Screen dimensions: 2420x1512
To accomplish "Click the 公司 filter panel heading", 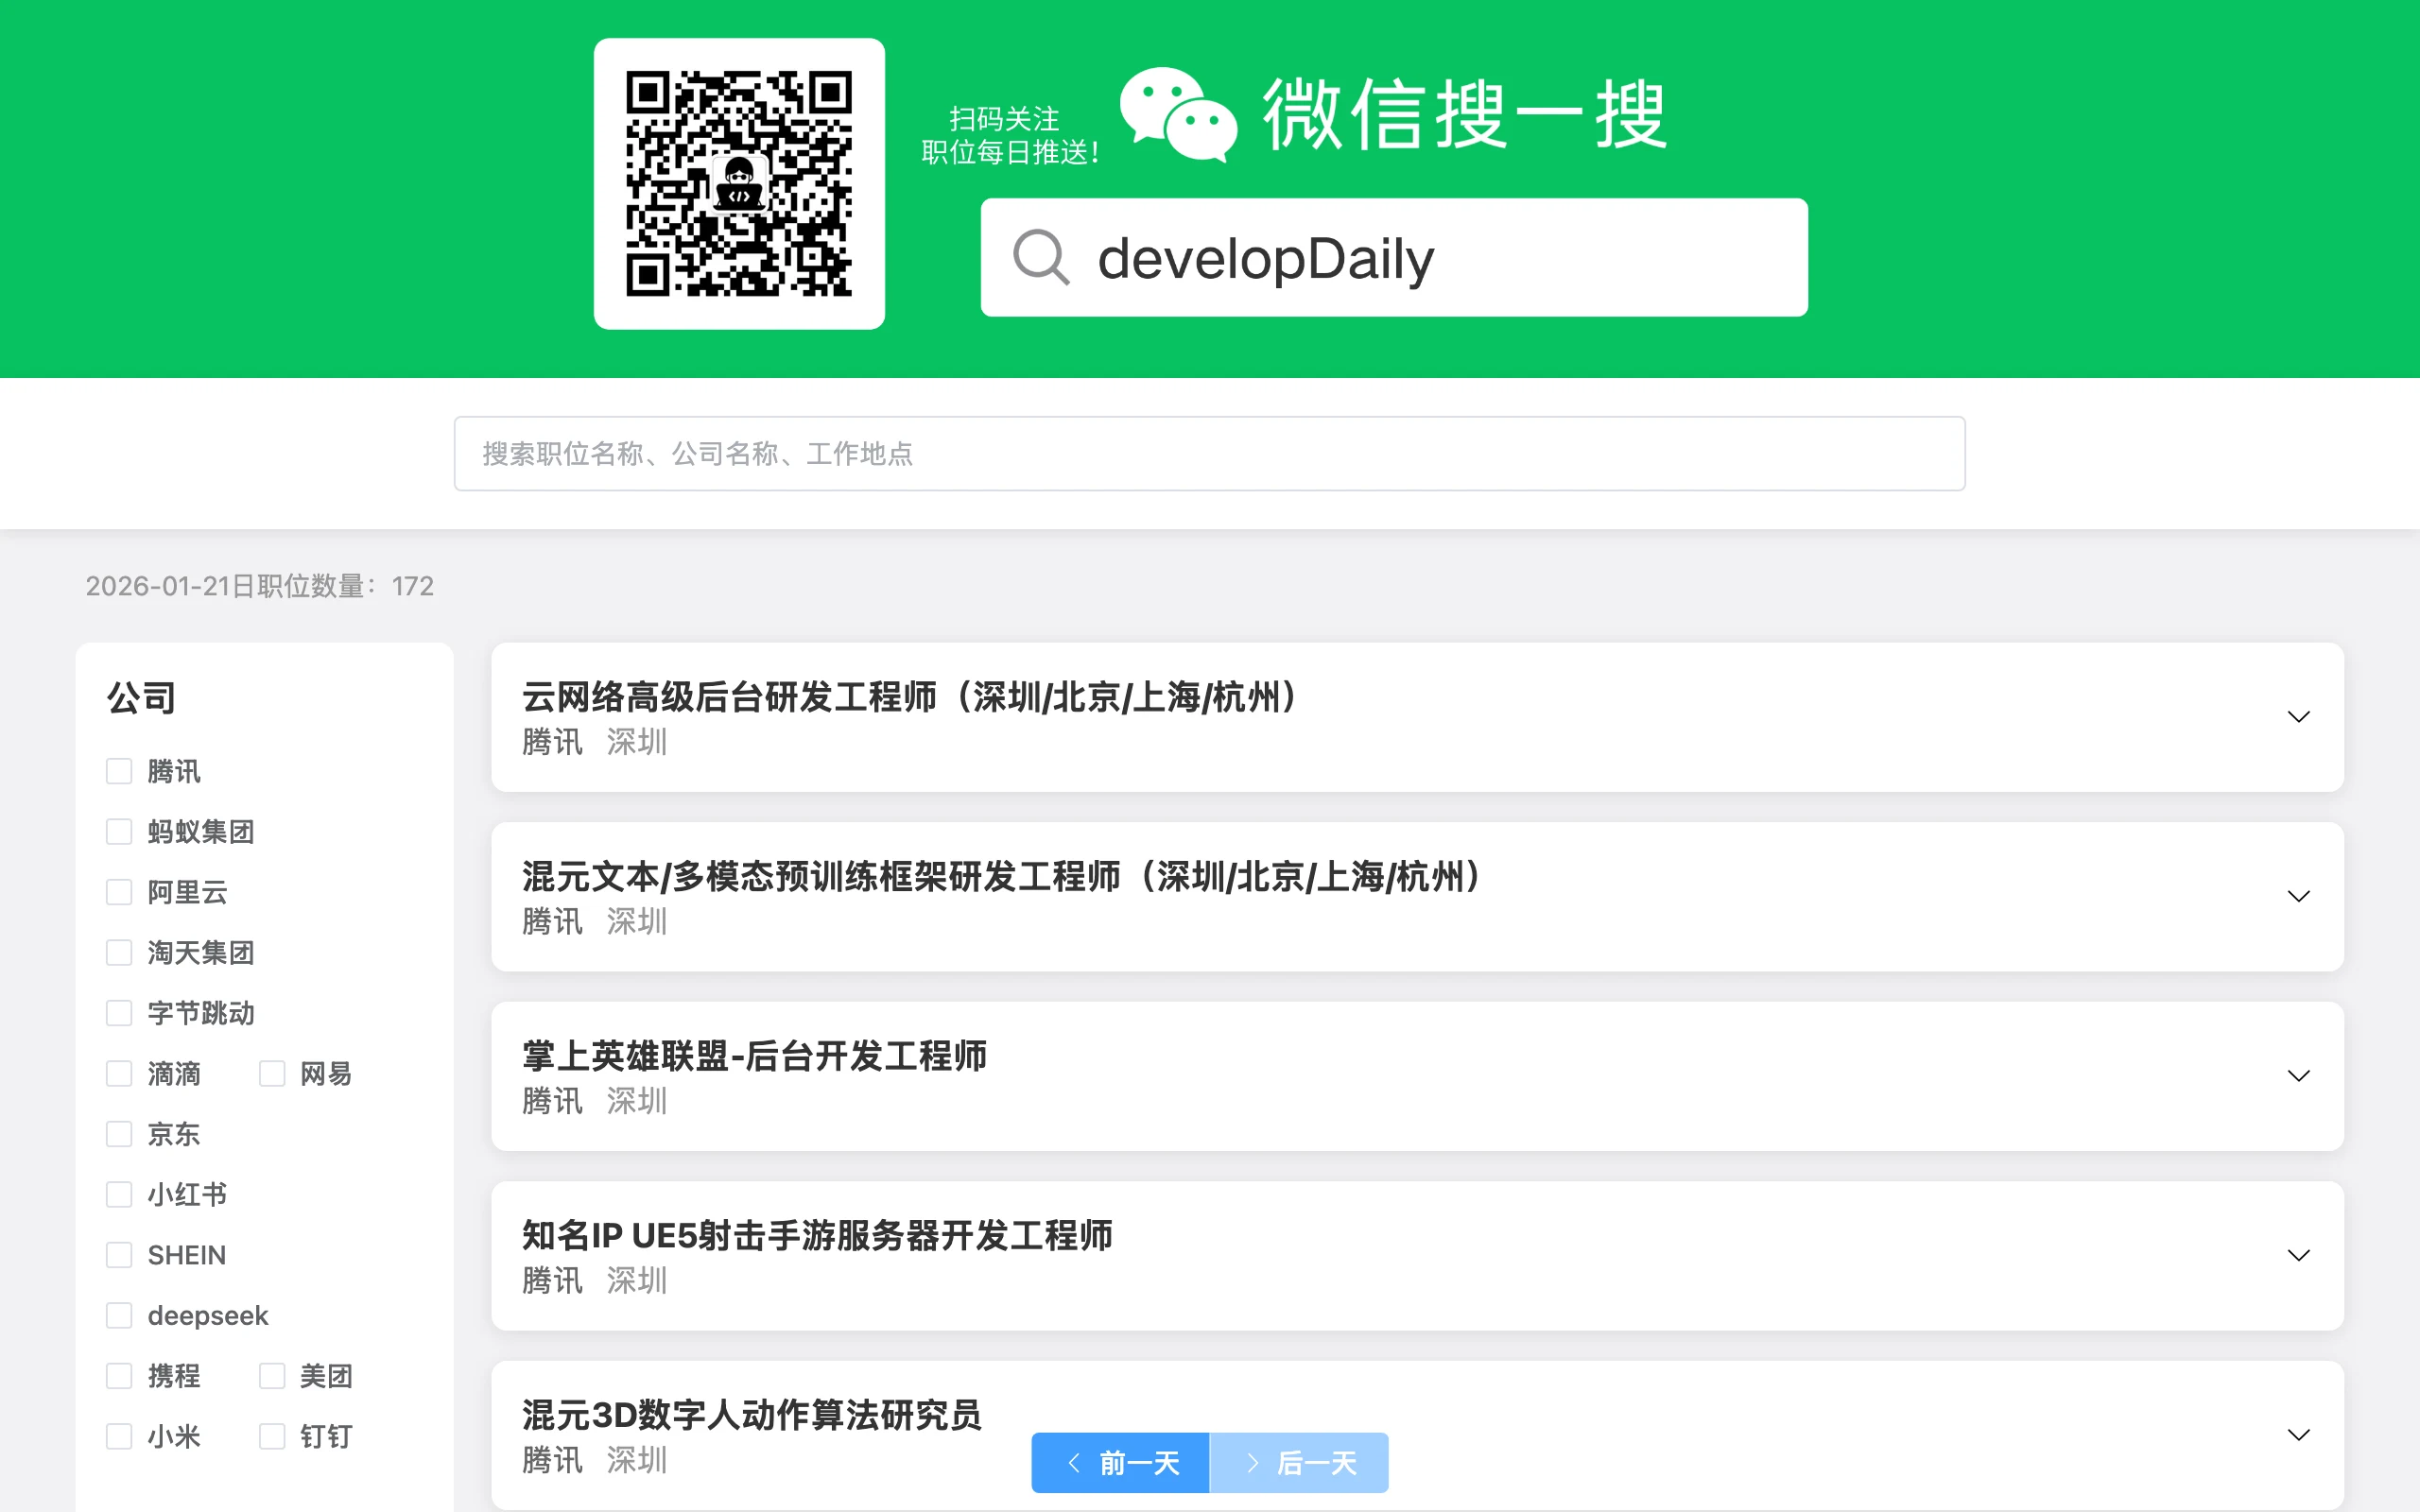I will (142, 698).
